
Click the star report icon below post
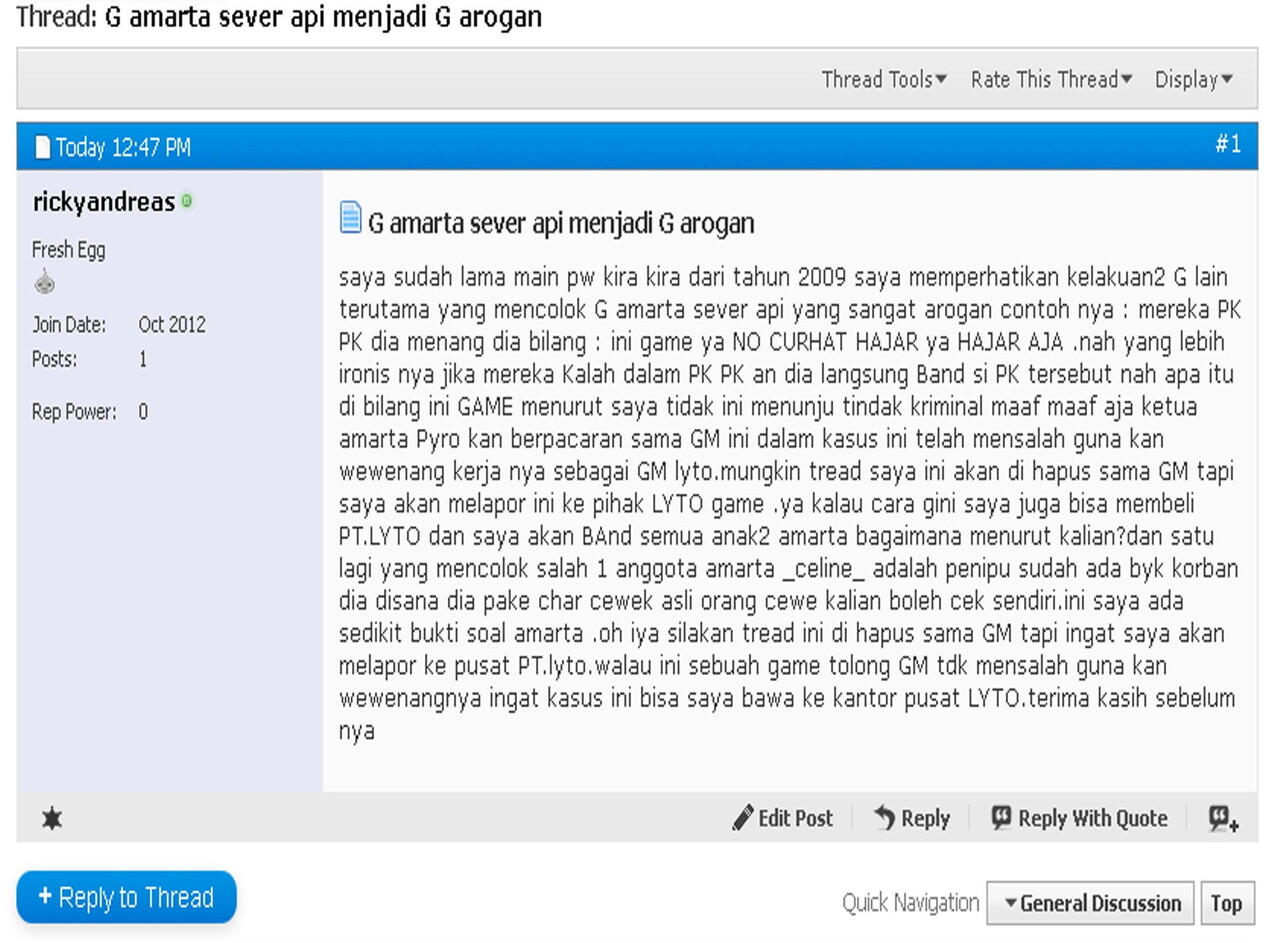52,819
